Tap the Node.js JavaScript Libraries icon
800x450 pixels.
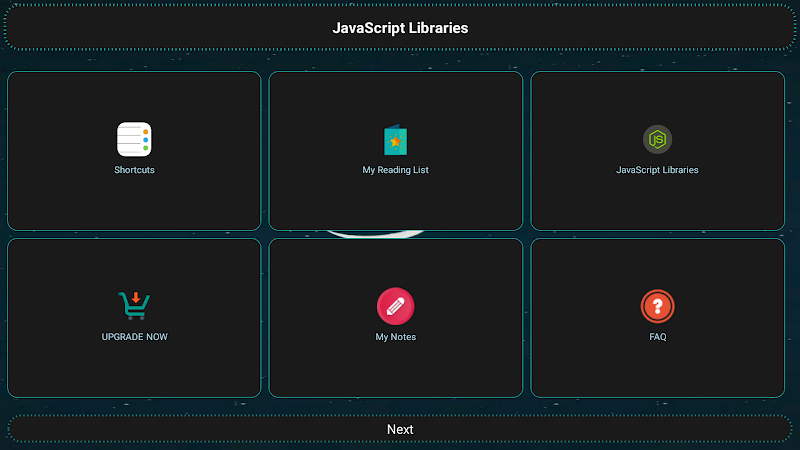[657, 139]
